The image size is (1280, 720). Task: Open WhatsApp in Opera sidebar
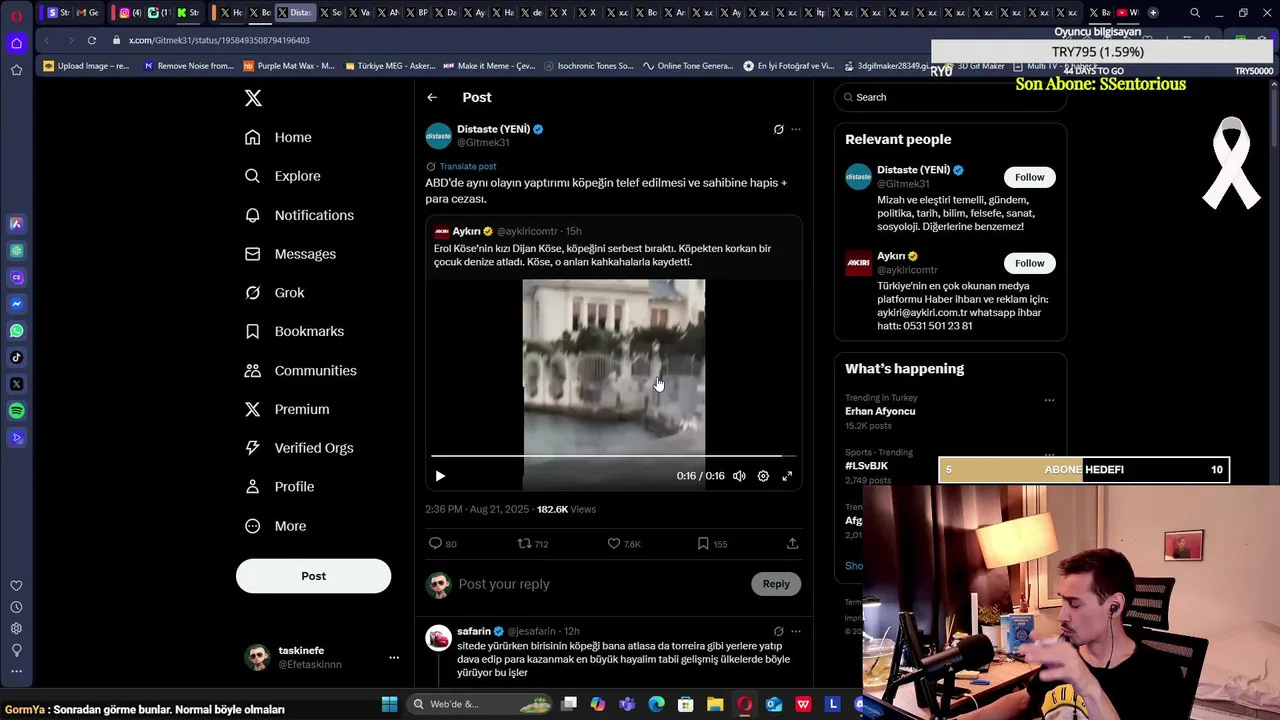[16, 330]
